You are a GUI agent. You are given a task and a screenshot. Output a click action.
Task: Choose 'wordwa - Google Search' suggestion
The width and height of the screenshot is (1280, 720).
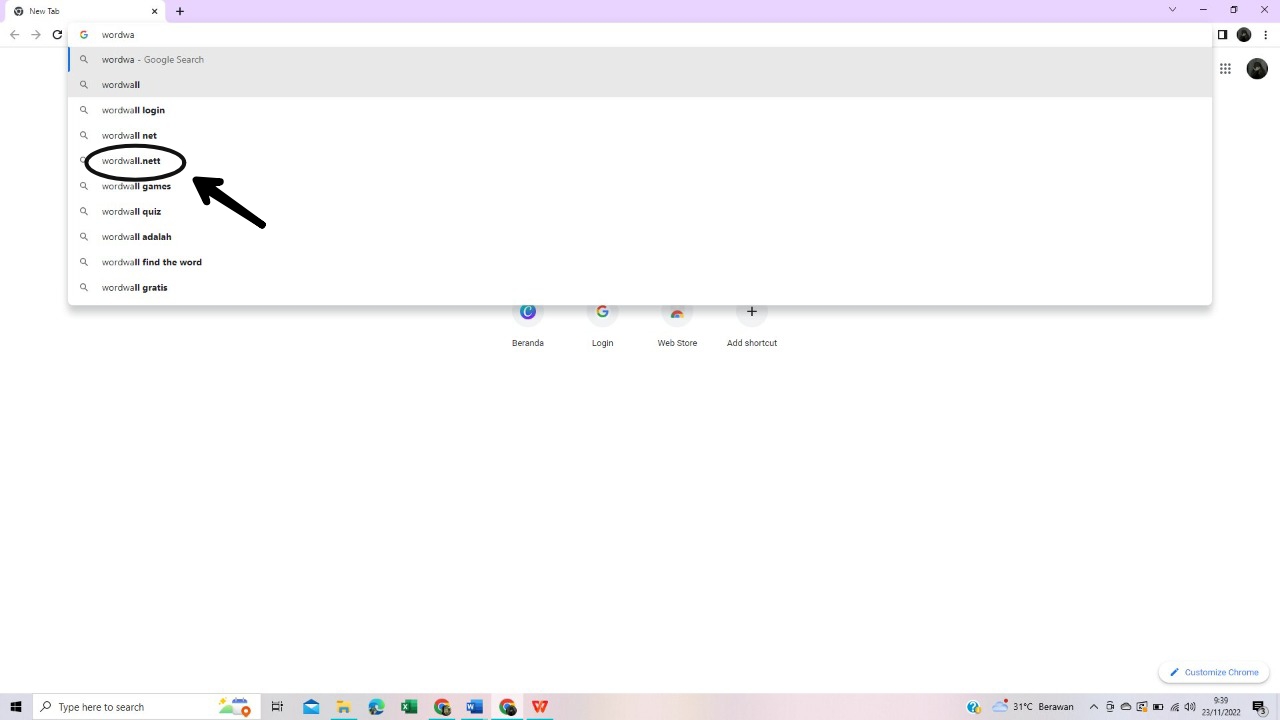(x=640, y=59)
